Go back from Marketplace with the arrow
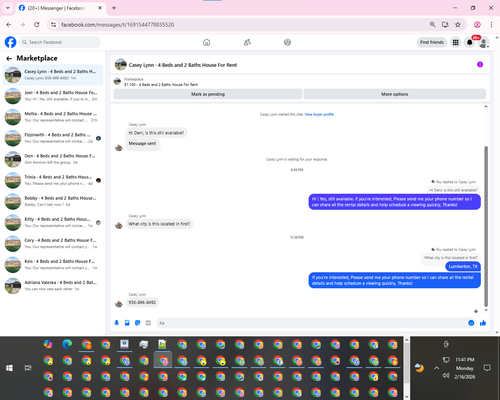Image resolution: width=500 pixels, height=400 pixels. (9, 58)
